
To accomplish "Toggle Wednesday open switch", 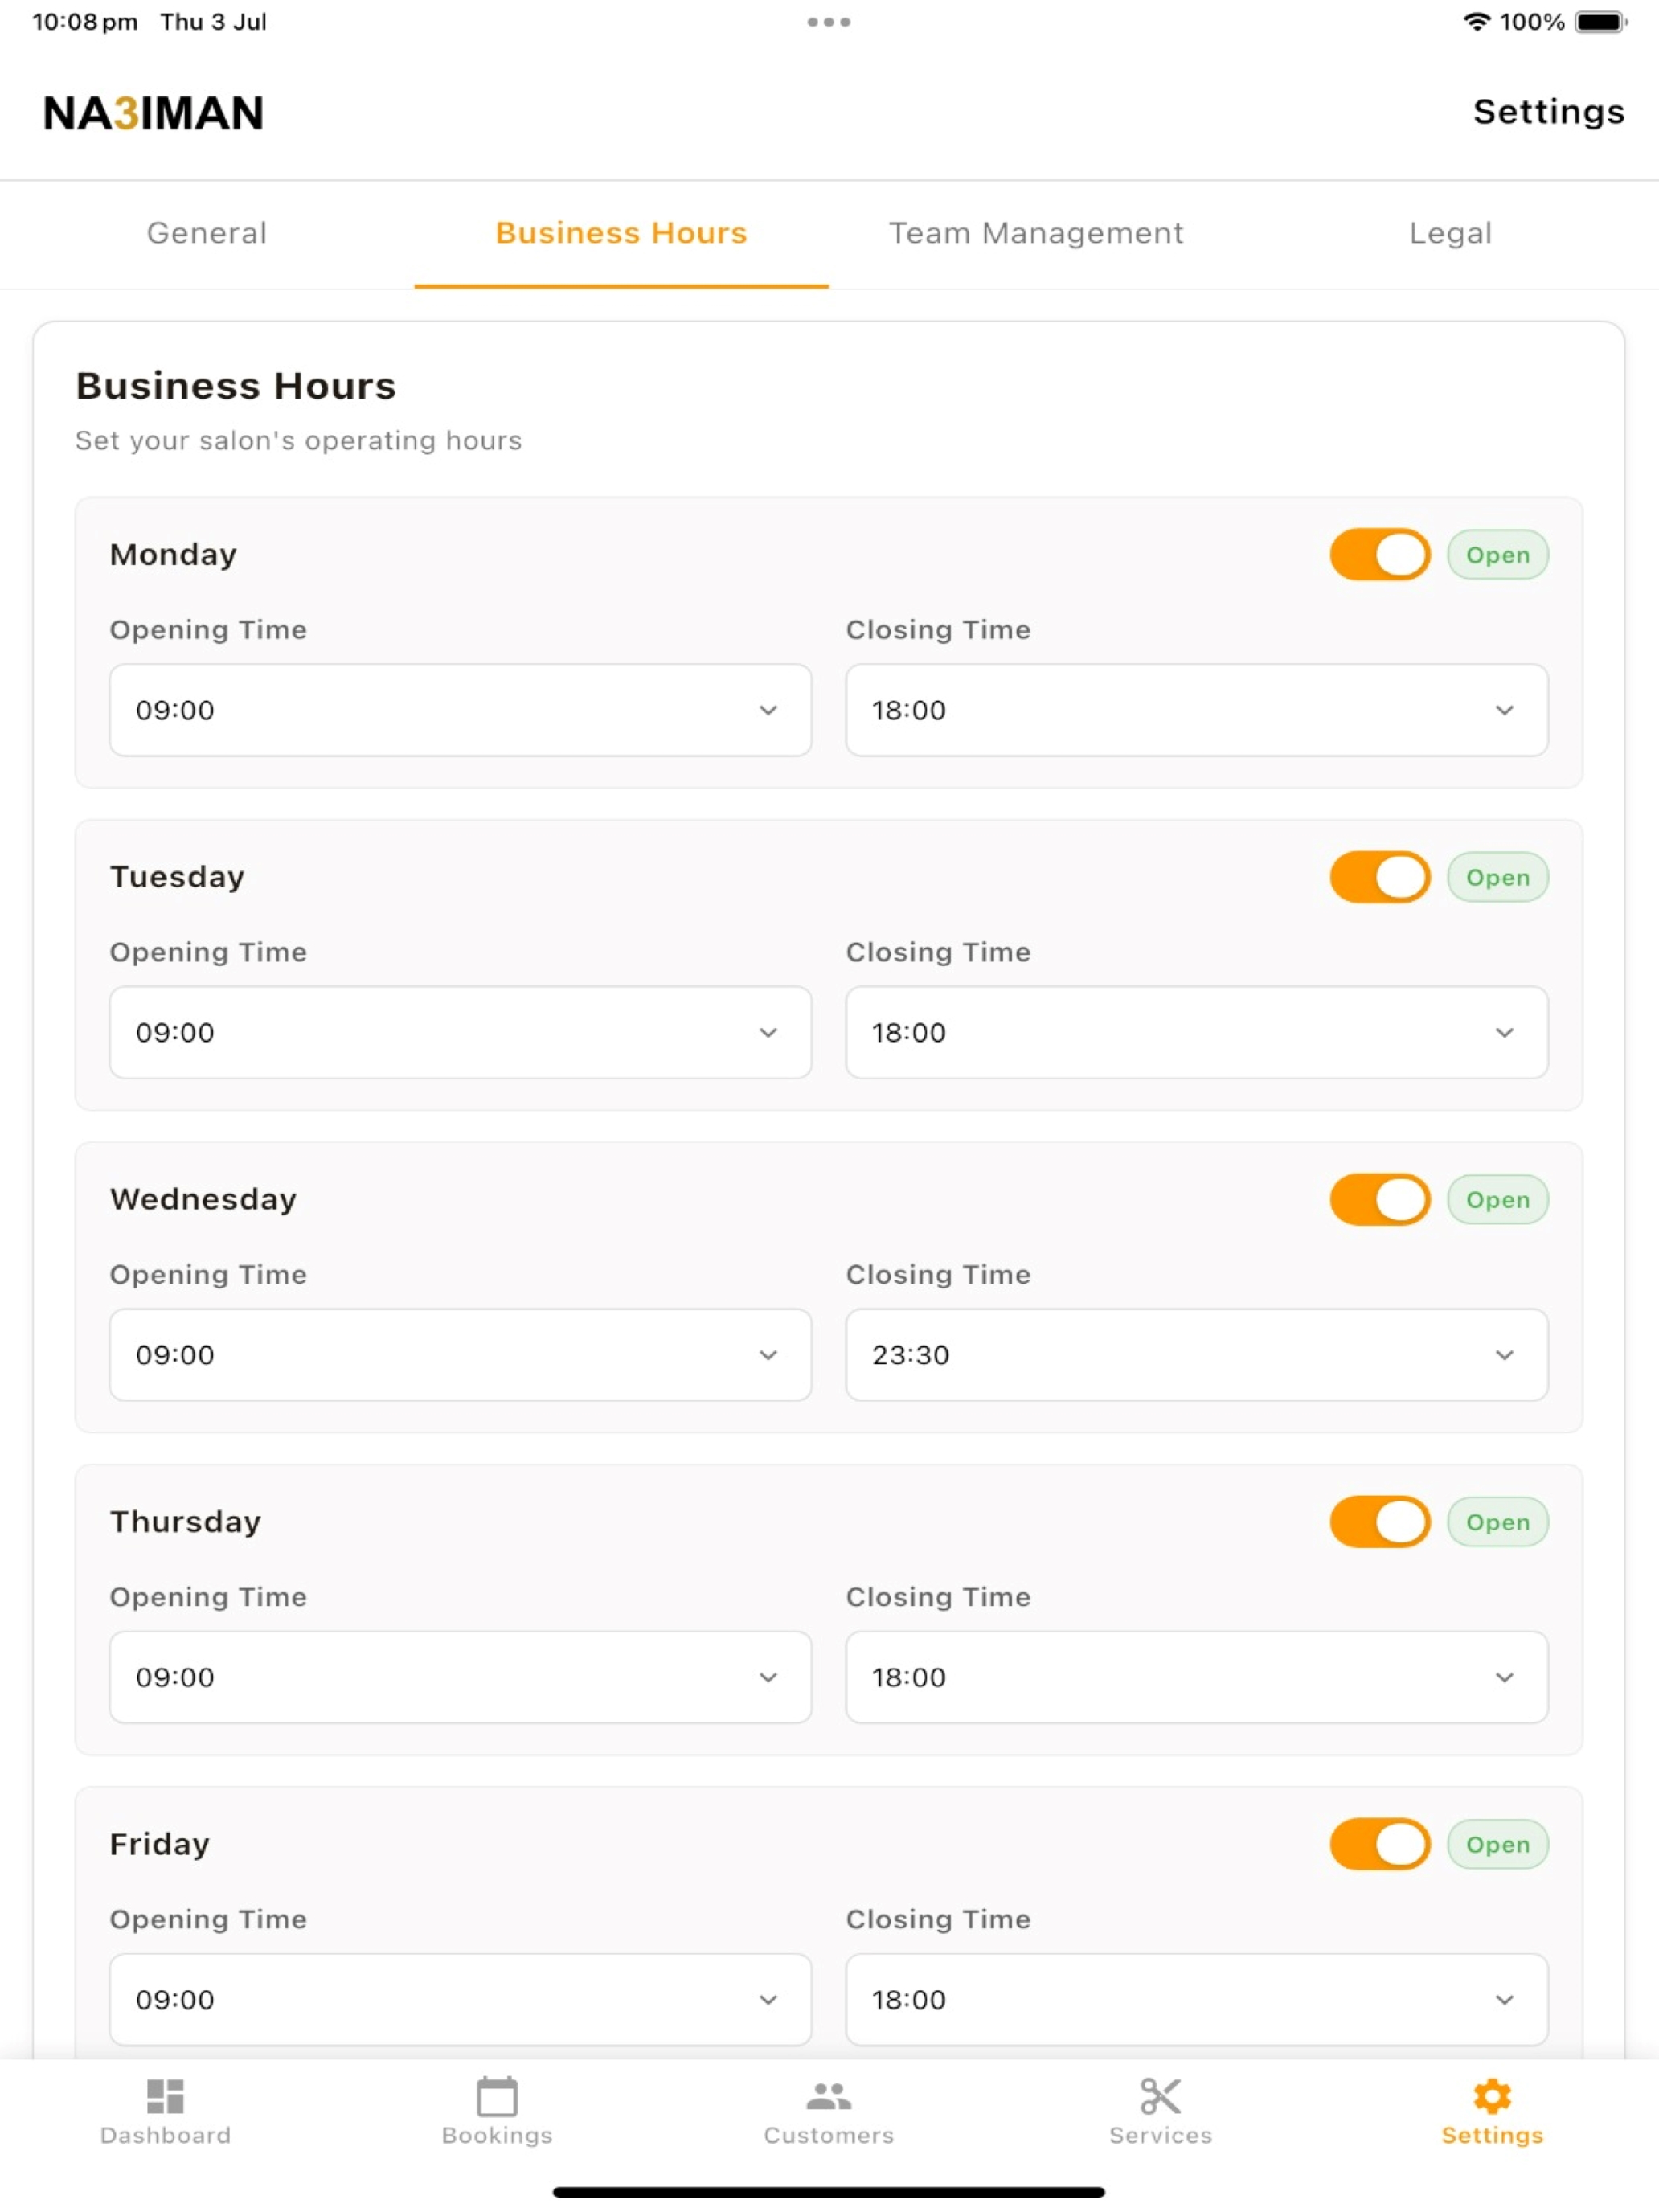I will coord(1380,1199).
